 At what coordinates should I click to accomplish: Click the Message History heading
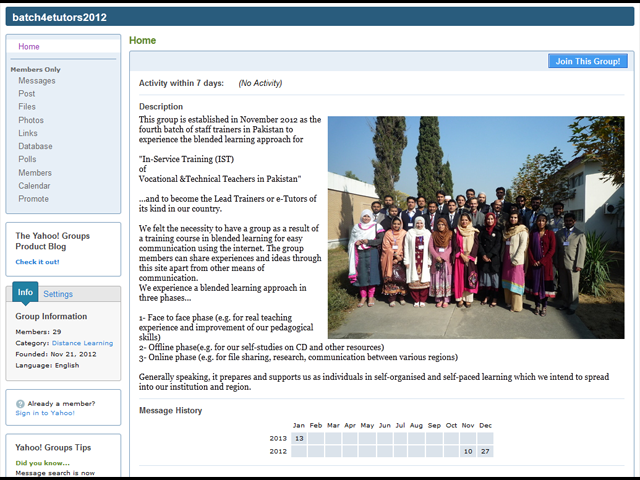(x=171, y=411)
